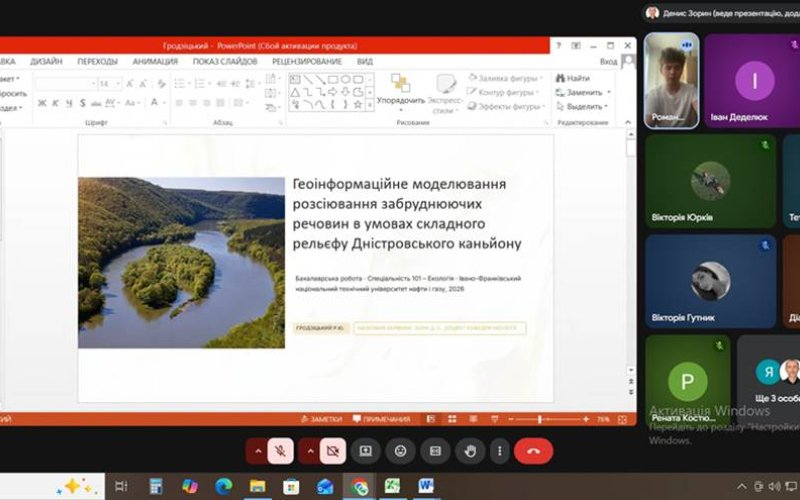This screenshot has width=800, height=500.
Task: Open Контур фигуры shape outline menu
Action: [x=504, y=92]
